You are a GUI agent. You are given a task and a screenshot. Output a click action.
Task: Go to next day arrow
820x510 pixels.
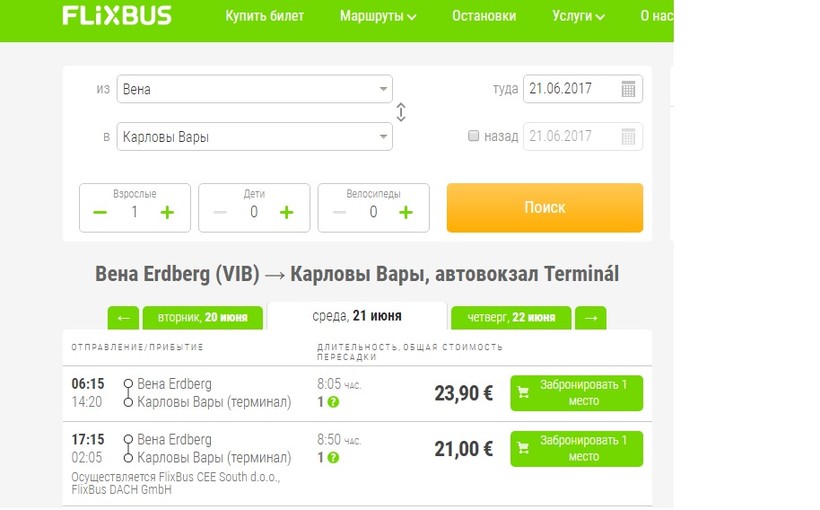[x=591, y=318]
